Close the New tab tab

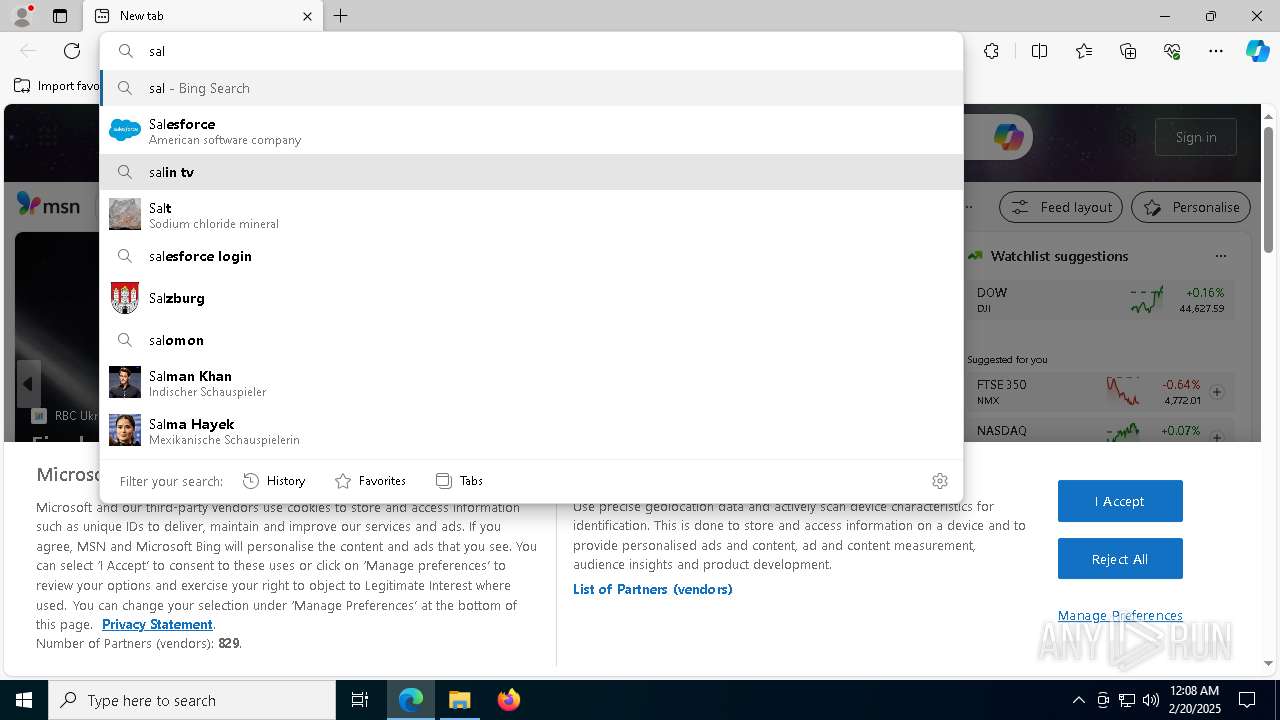coord(307,16)
